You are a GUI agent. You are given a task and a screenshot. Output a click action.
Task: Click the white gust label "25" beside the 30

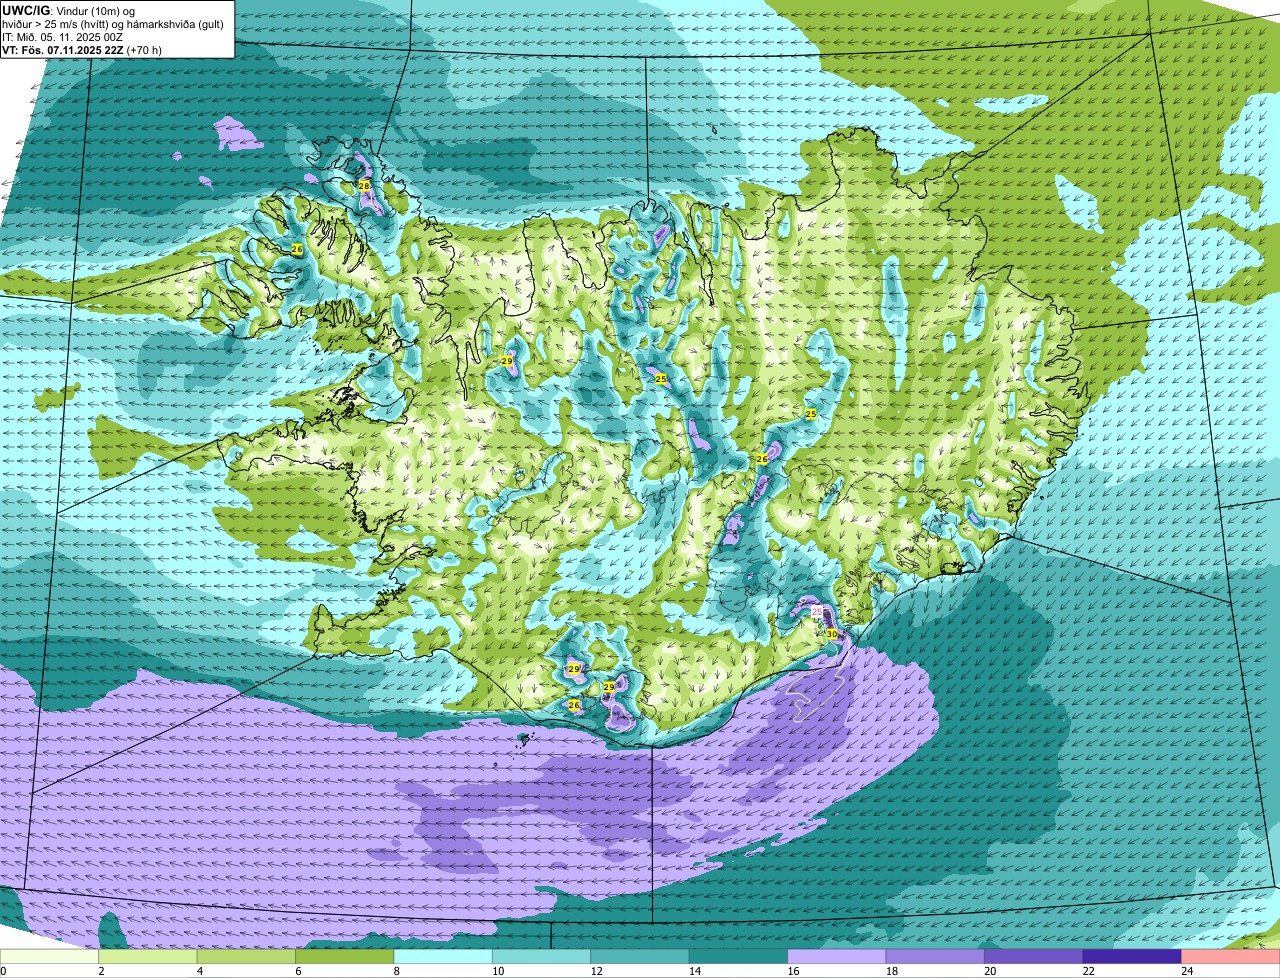816,611
